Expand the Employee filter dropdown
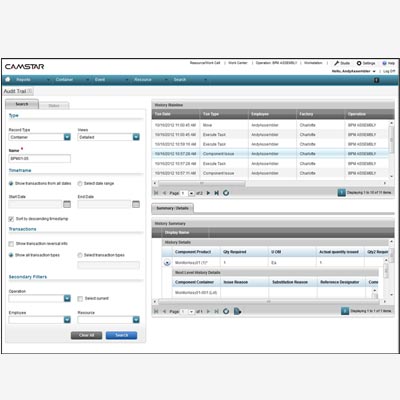This screenshot has height=400, width=400. click(67, 320)
